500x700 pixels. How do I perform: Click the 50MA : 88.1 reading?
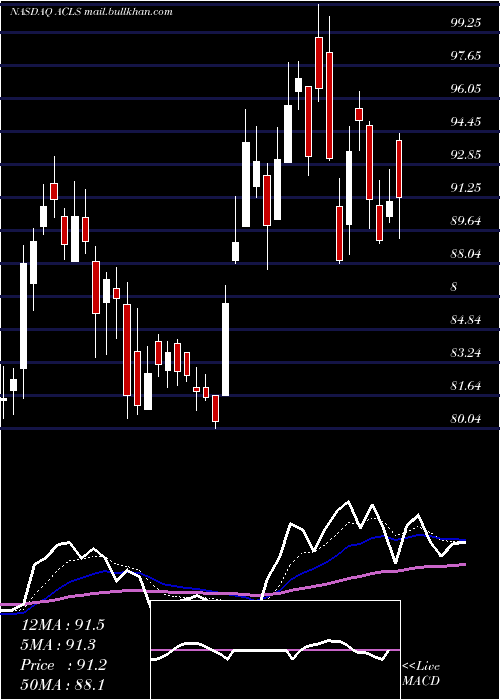(62, 685)
